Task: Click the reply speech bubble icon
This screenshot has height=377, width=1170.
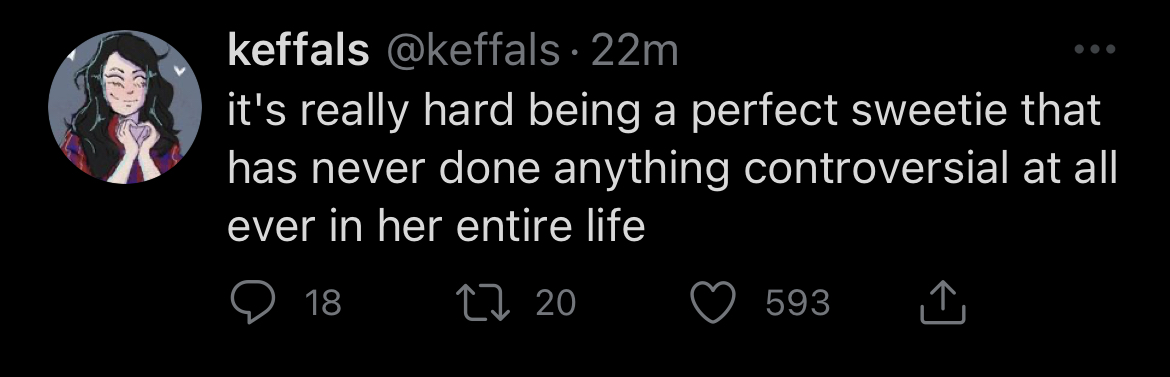Action: pos(252,302)
